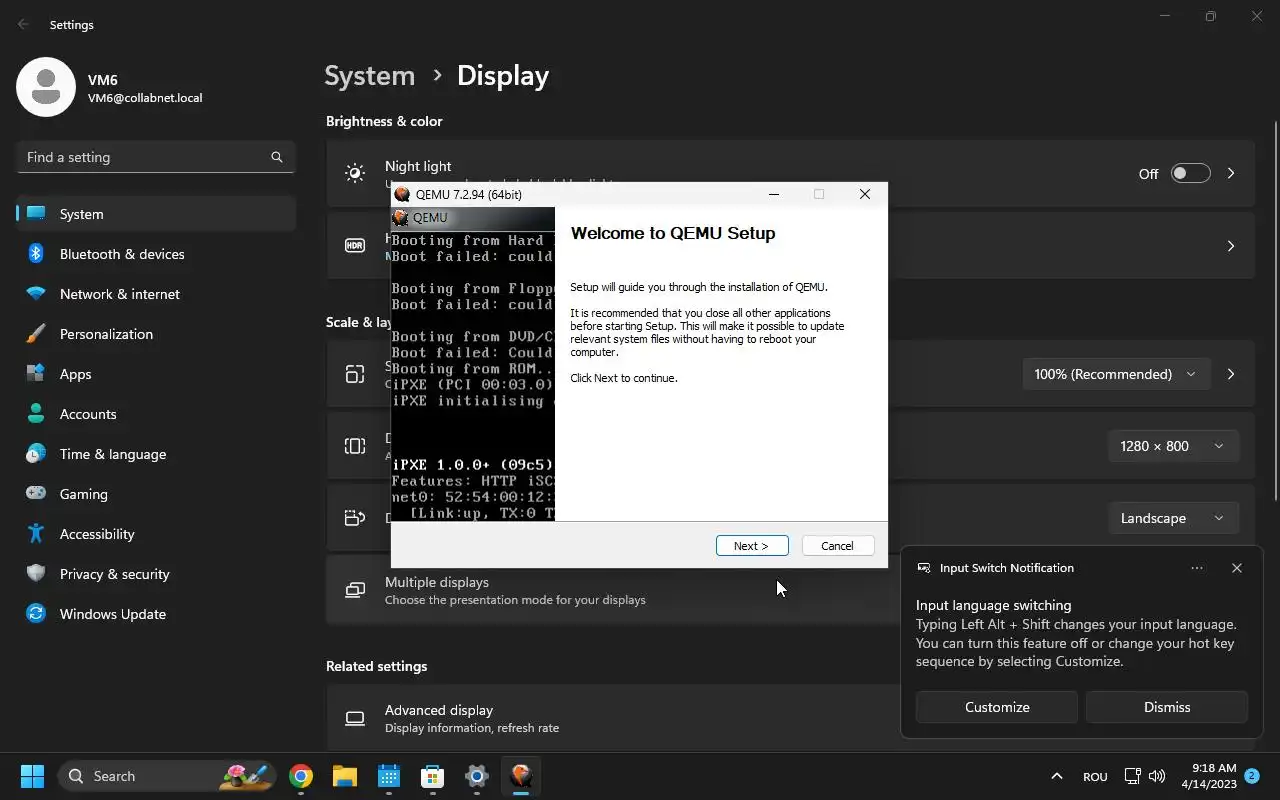Close the Input Switch Notification popup
Viewport: 1280px width, 800px height.
(x=1237, y=568)
